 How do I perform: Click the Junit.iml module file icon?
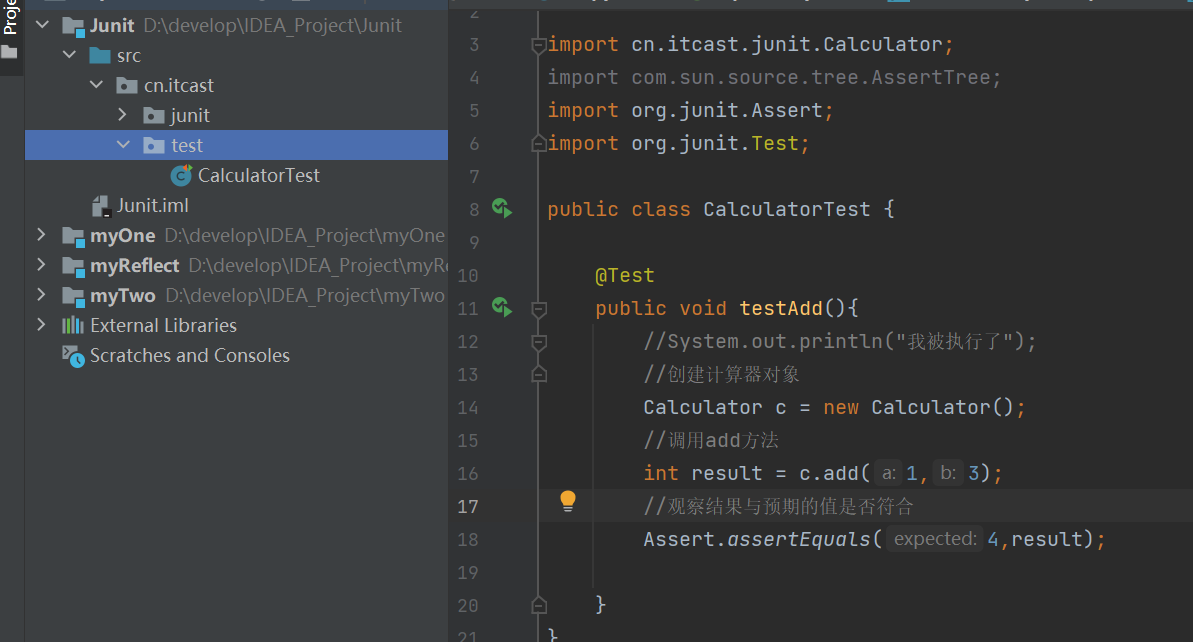click(x=100, y=206)
